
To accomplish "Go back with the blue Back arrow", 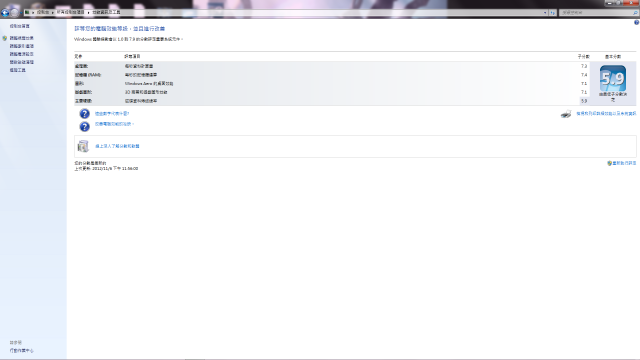I will coord(5,13).
